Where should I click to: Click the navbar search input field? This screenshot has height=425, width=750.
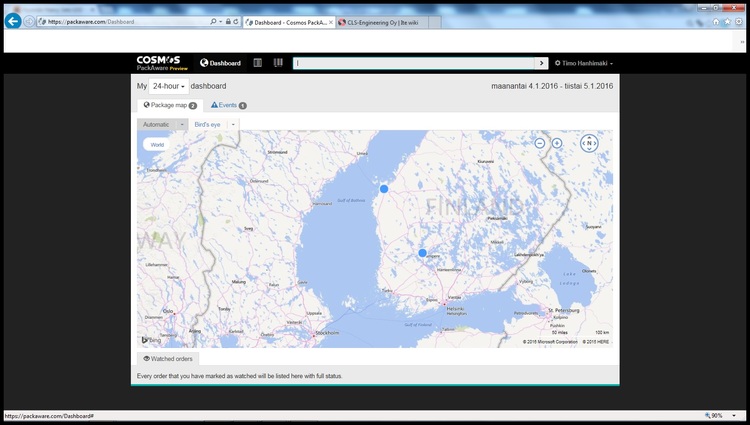[x=414, y=63]
